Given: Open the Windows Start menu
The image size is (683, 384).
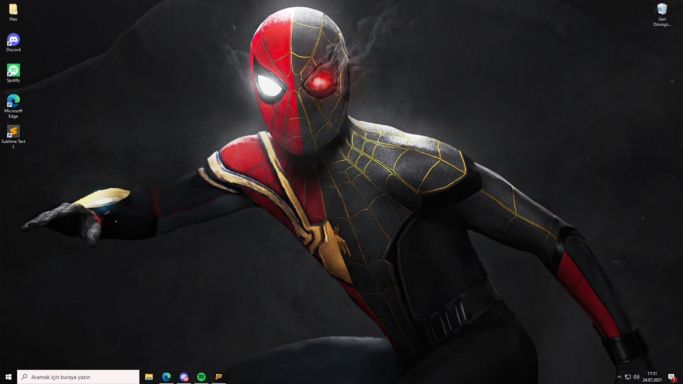Looking at the screenshot, I should click(x=8, y=377).
